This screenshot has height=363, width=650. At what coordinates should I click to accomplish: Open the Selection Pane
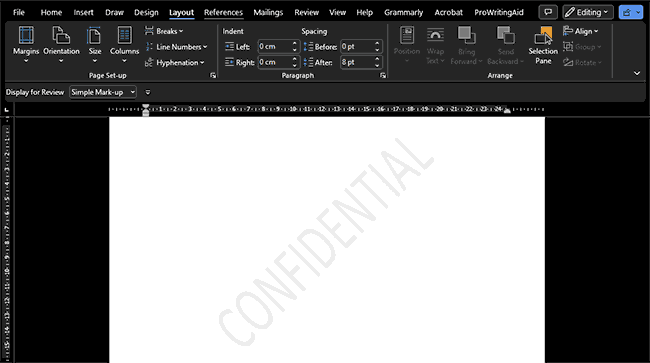pyautogui.click(x=543, y=45)
